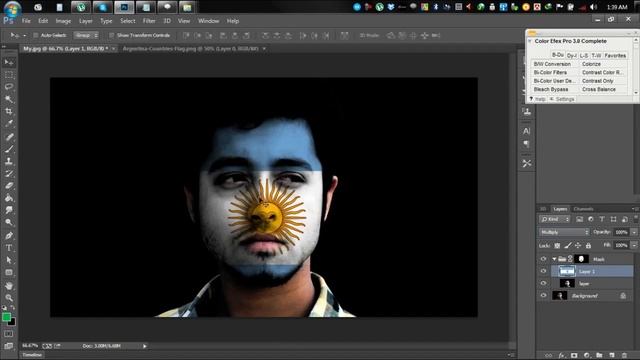This screenshot has height=360, width=640.
Task: Hide Layer 1 using eye icon
Action: [x=543, y=271]
